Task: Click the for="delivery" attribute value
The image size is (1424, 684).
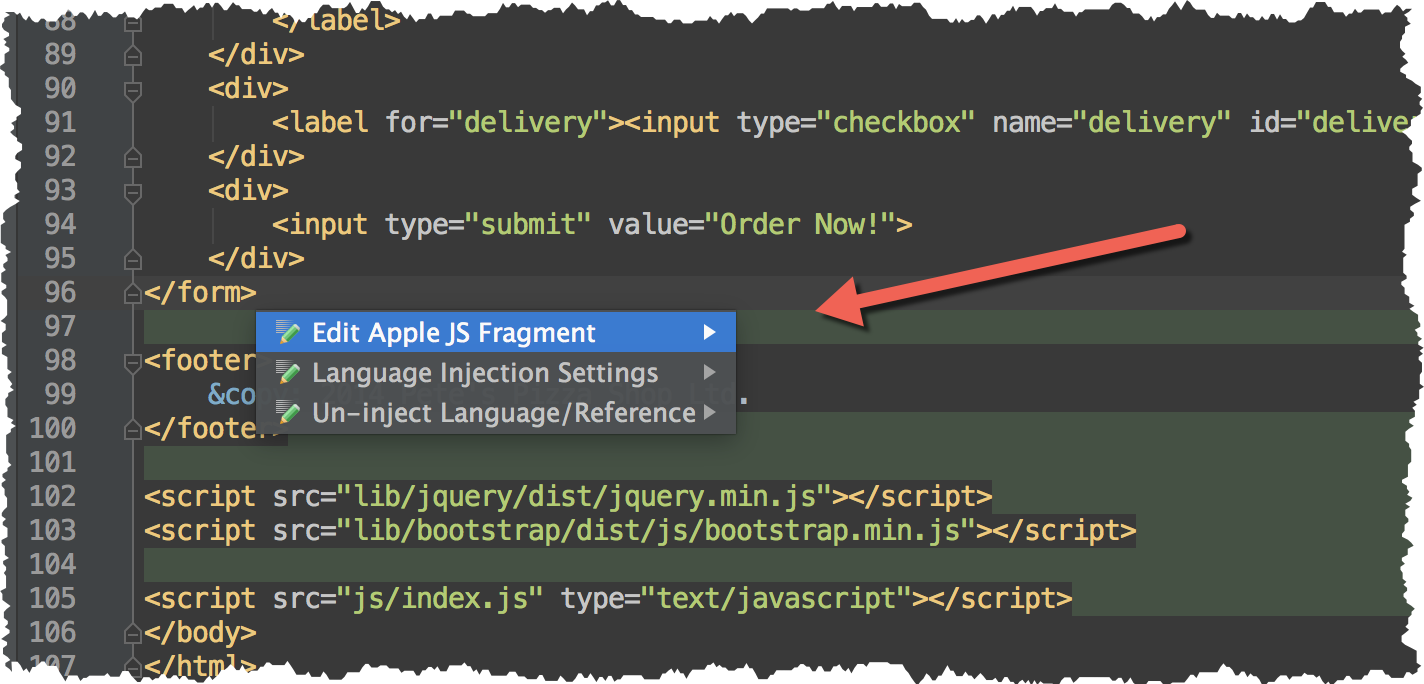Action: pyautogui.click(x=529, y=122)
